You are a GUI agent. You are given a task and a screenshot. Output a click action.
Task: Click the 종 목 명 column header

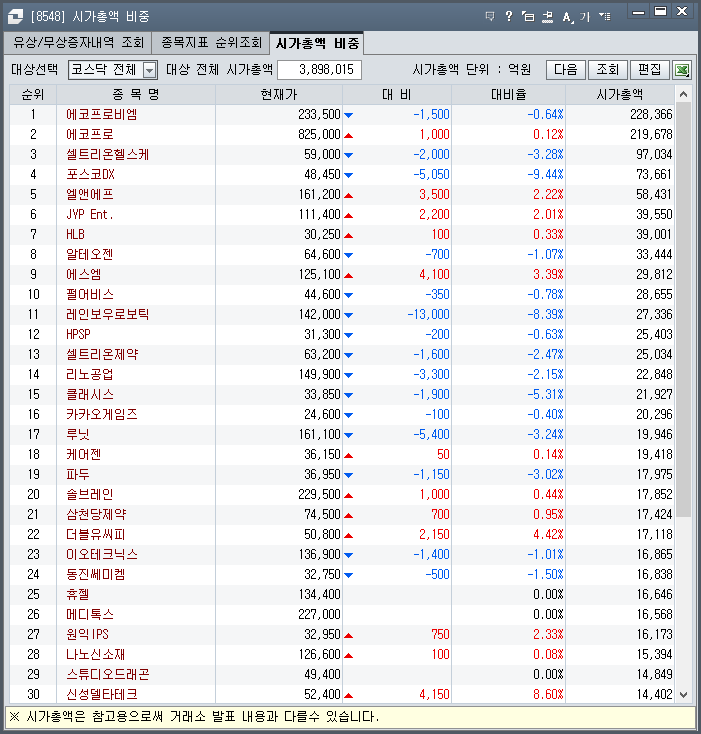[x=136, y=95]
